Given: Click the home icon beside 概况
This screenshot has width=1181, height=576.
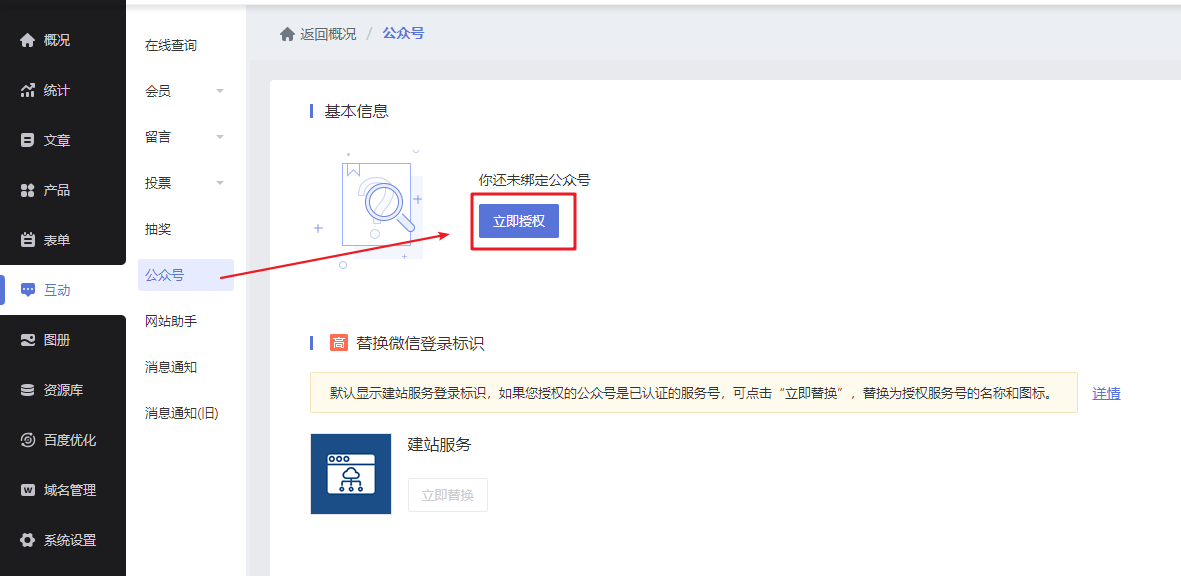Looking at the screenshot, I should [28, 41].
